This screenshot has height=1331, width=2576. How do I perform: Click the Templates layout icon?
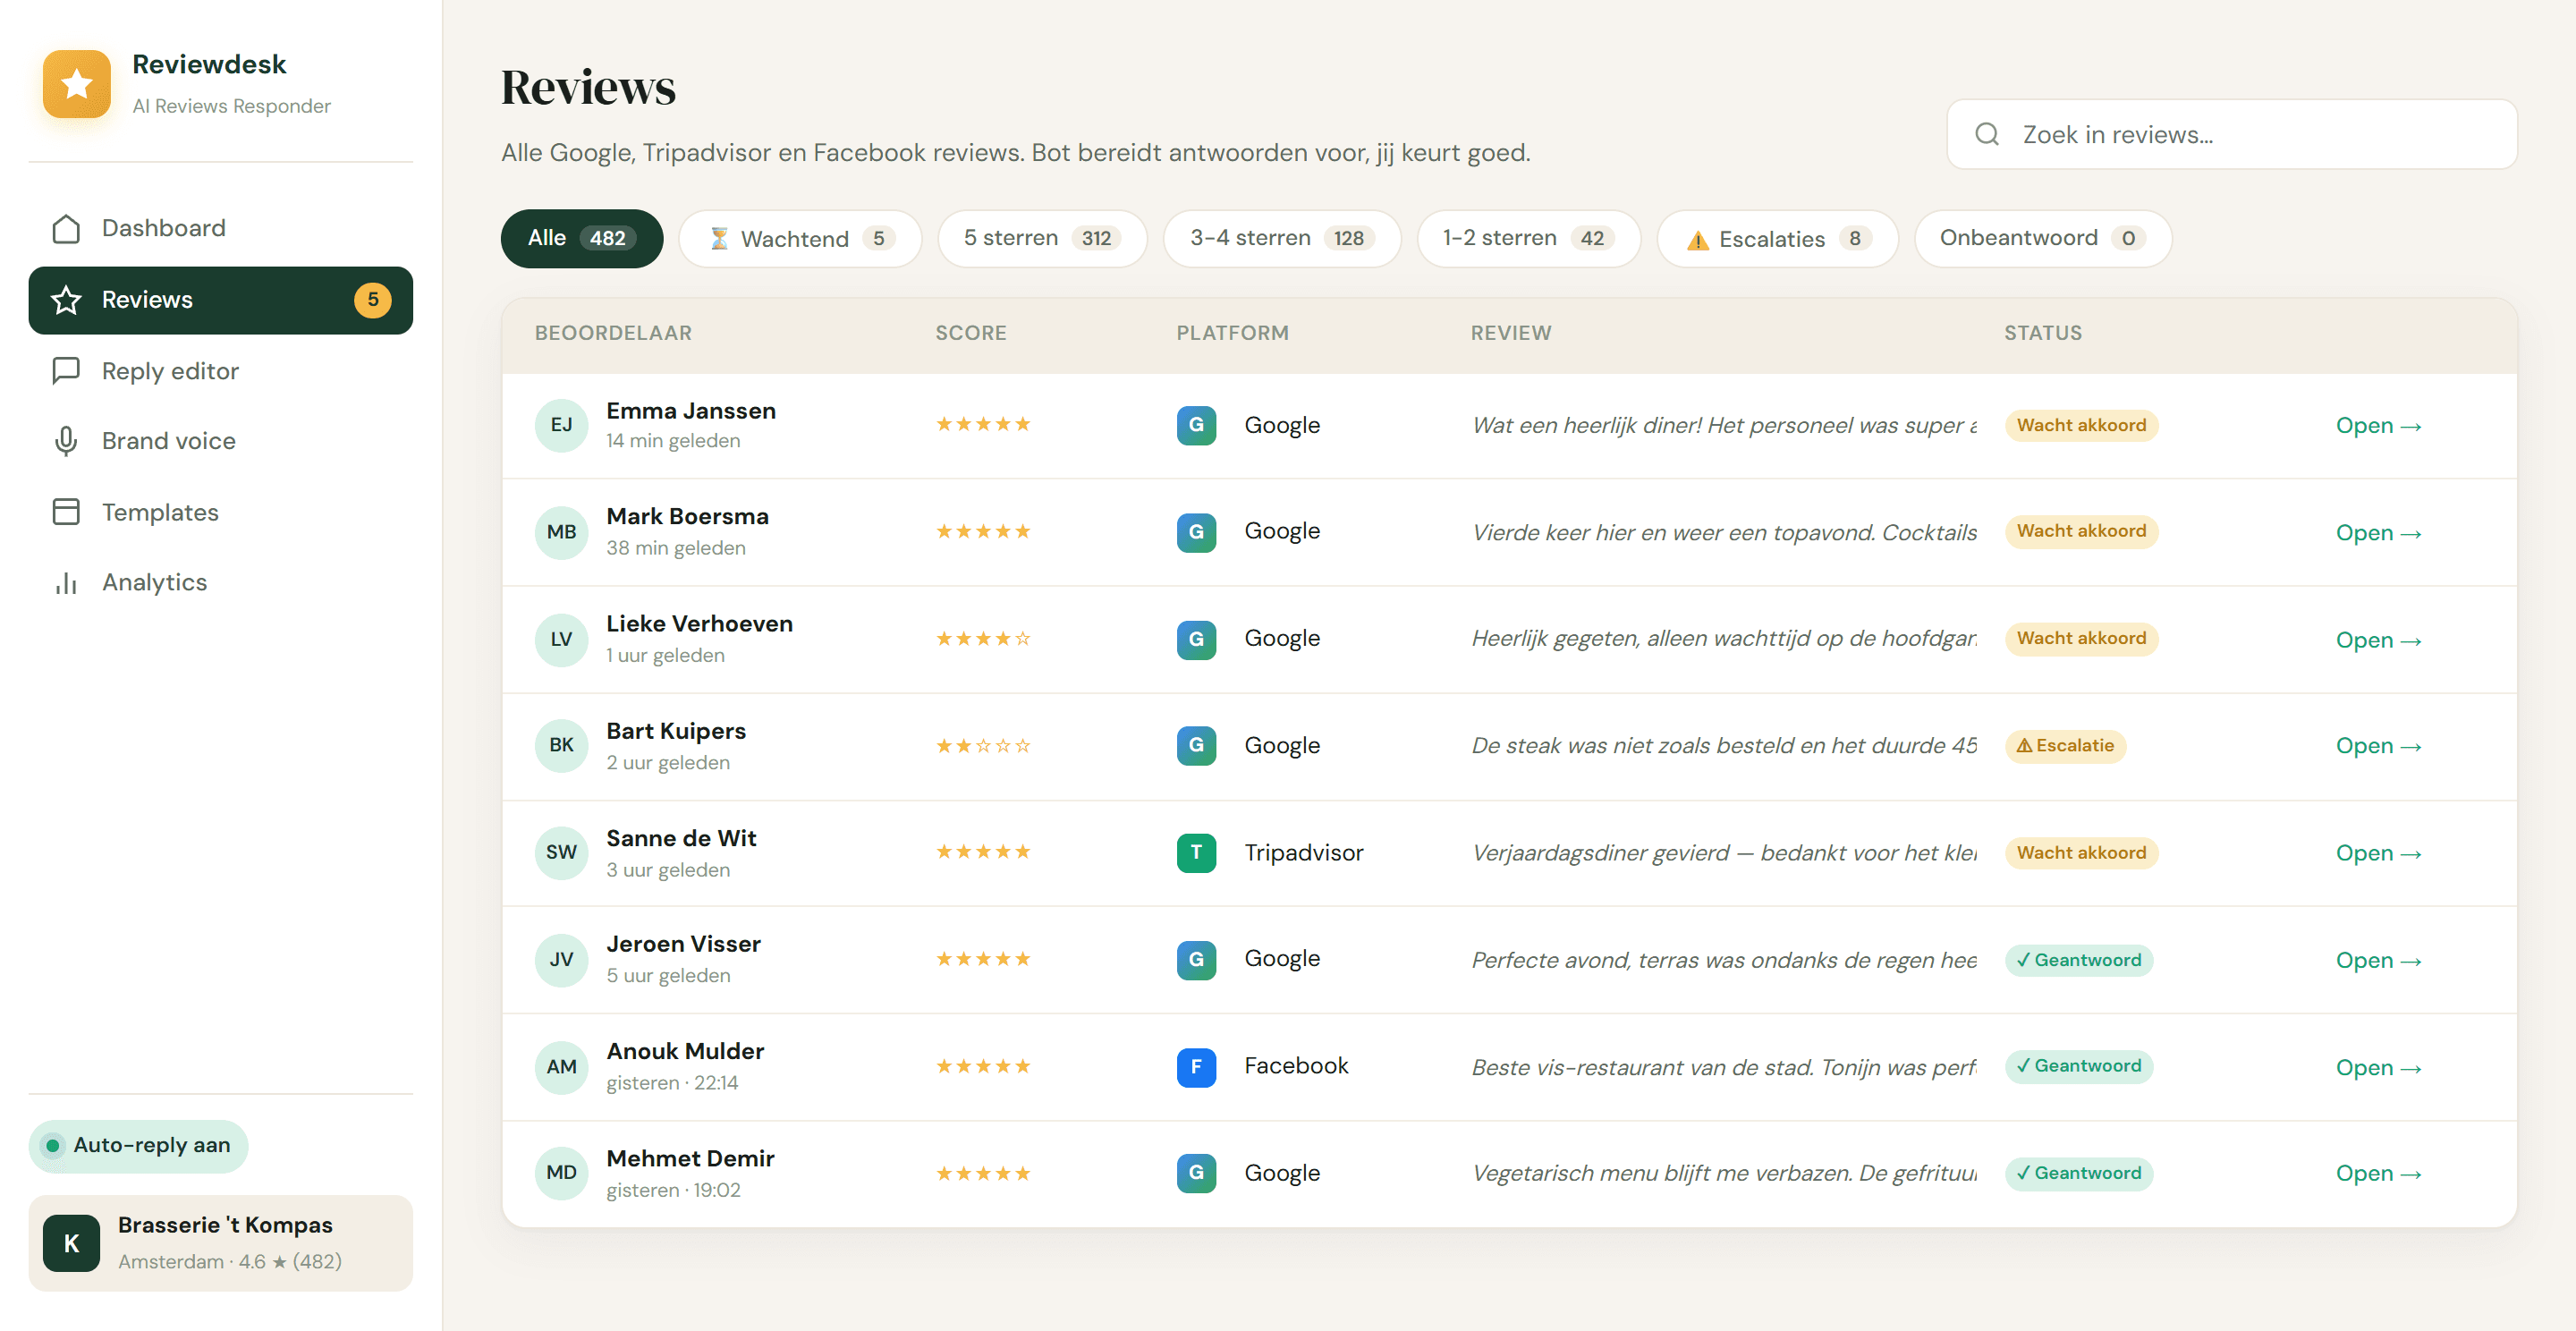[66, 512]
